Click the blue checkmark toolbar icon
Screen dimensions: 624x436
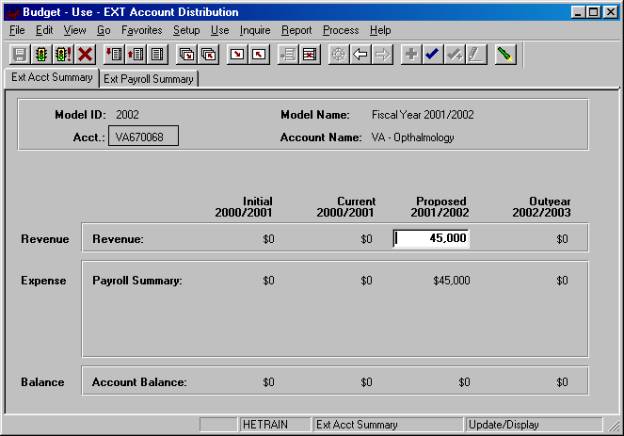(432, 54)
